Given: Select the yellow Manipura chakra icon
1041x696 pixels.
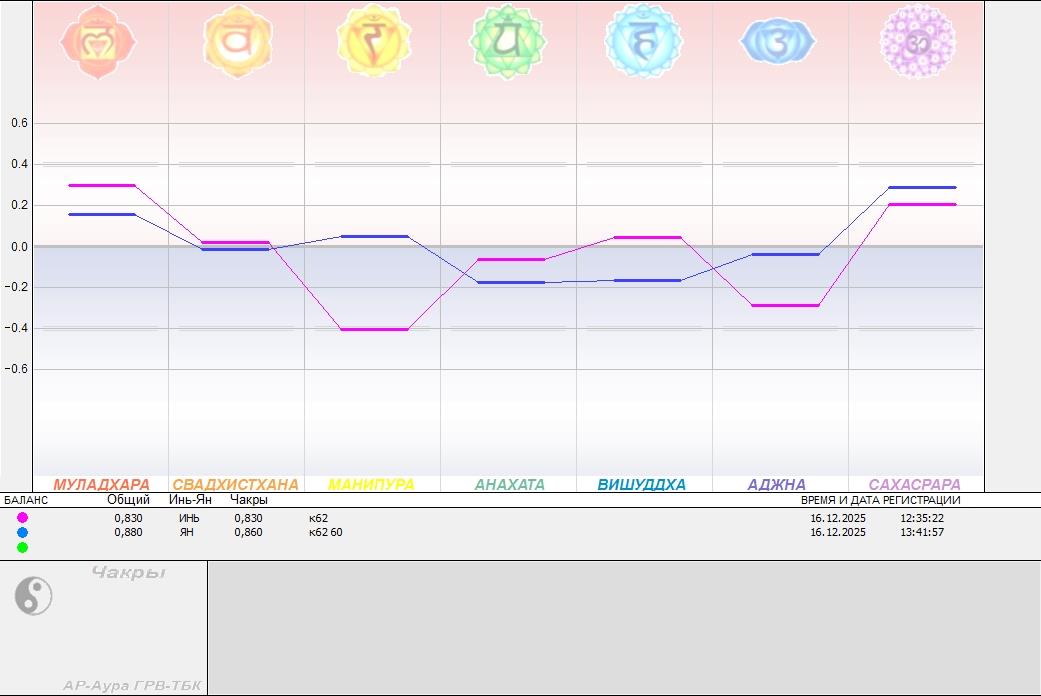Looking at the screenshot, I should pos(374,41).
